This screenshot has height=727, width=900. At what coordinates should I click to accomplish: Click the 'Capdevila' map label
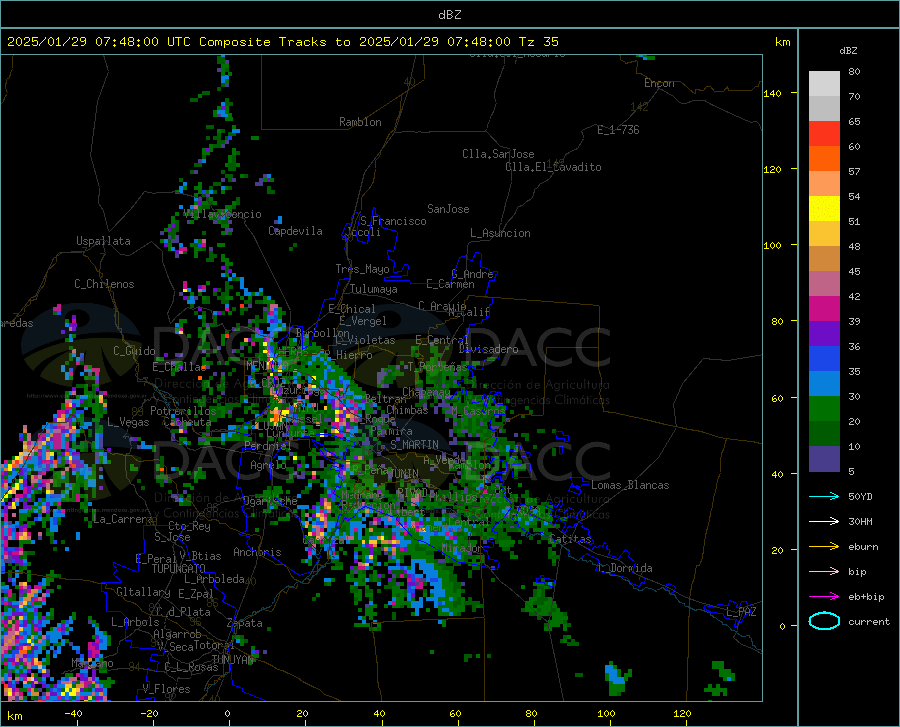(x=295, y=231)
